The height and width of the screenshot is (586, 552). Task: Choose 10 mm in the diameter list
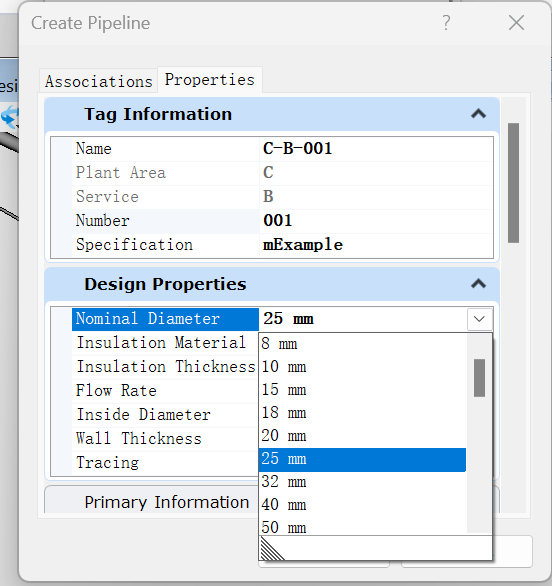pyautogui.click(x=363, y=367)
